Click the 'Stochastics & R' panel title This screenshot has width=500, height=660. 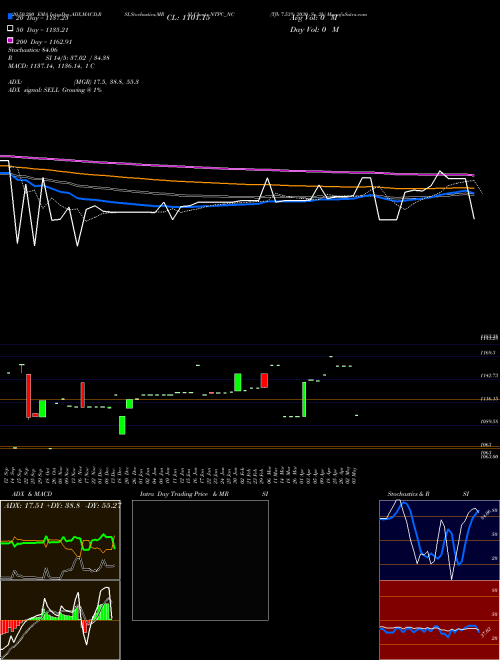(x=408, y=494)
